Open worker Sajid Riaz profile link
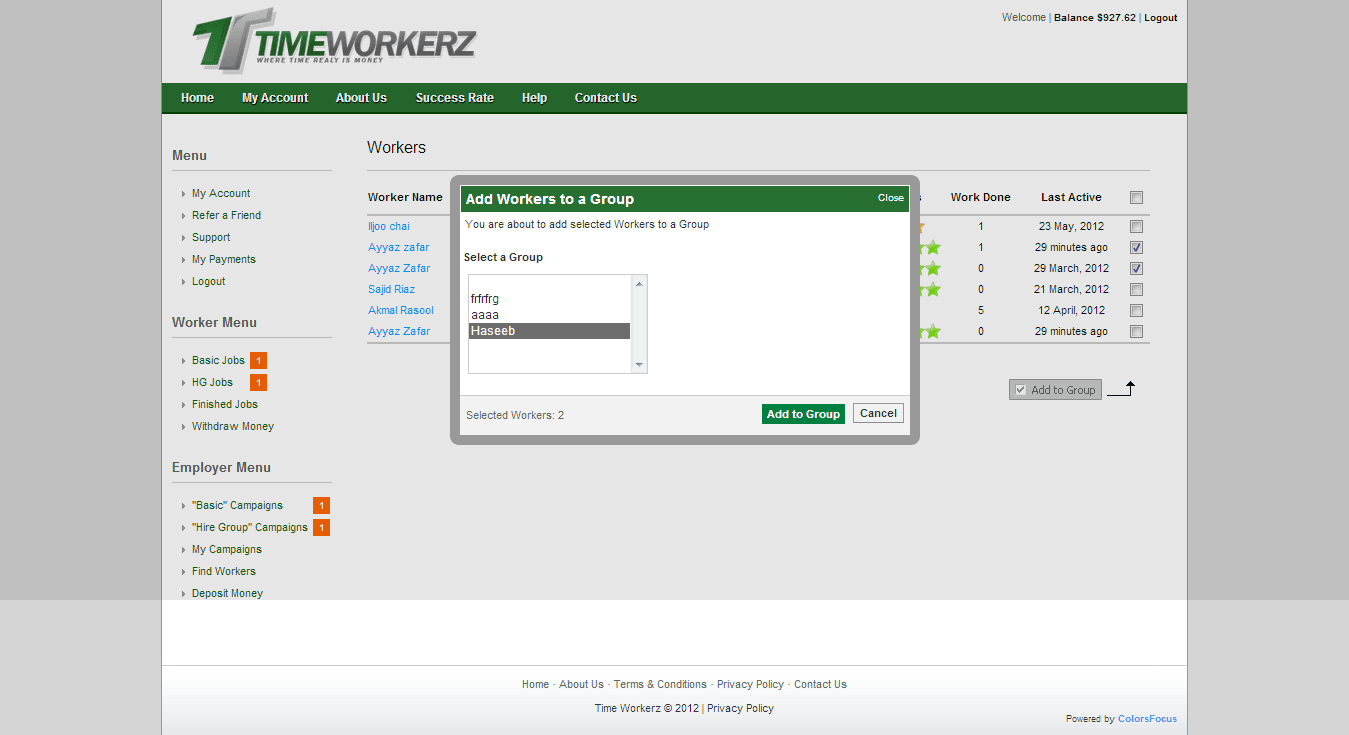1349x735 pixels. point(391,290)
